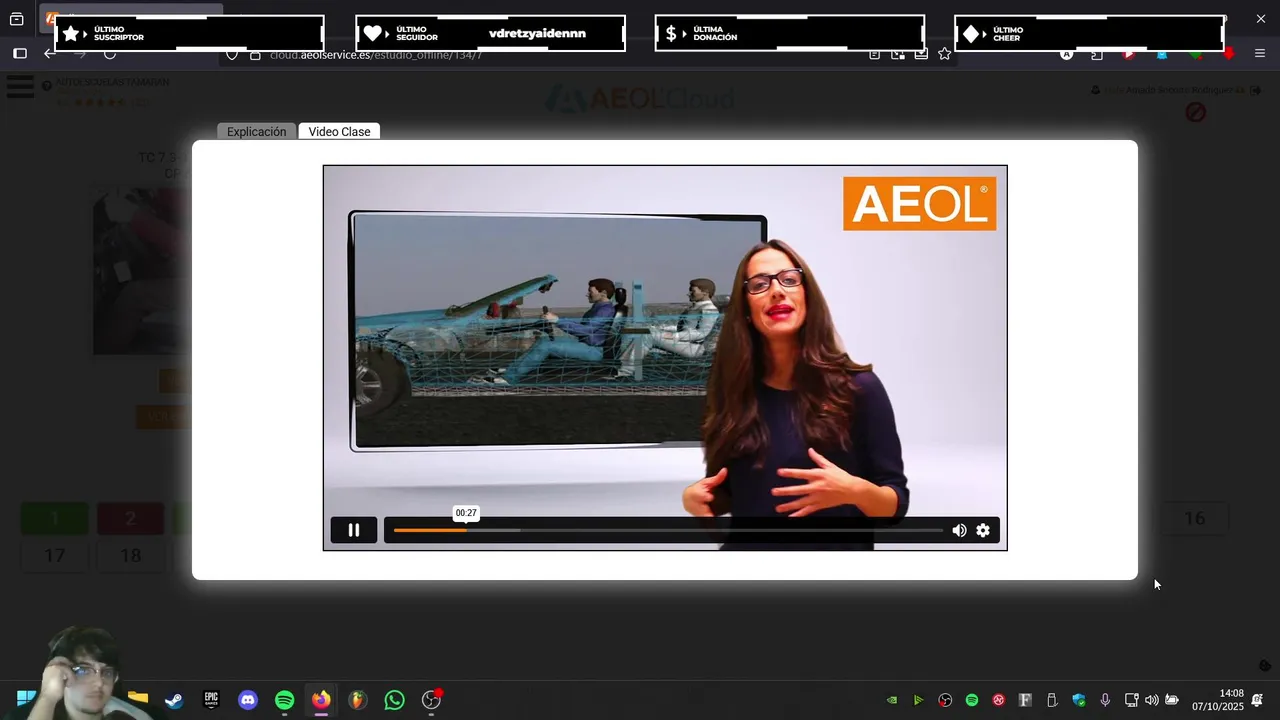Mute the video with the speaker icon
Image resolution: width=1280 pixels, height=720 pixels.
[959, 530]
